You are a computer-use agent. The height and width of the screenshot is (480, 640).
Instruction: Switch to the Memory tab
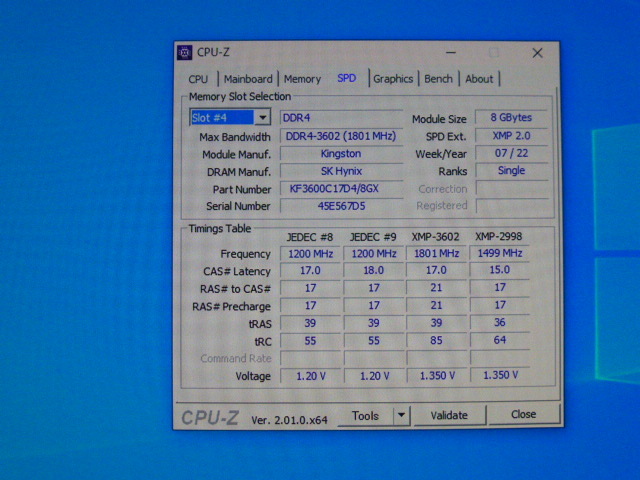302,79
